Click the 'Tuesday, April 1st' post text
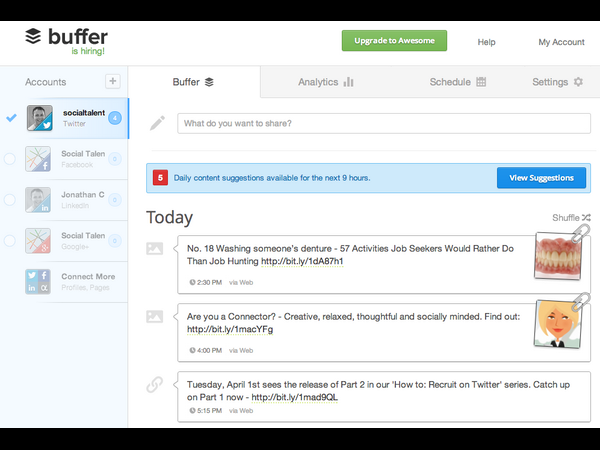Viewport: 600px width, 450px height. 378,391
